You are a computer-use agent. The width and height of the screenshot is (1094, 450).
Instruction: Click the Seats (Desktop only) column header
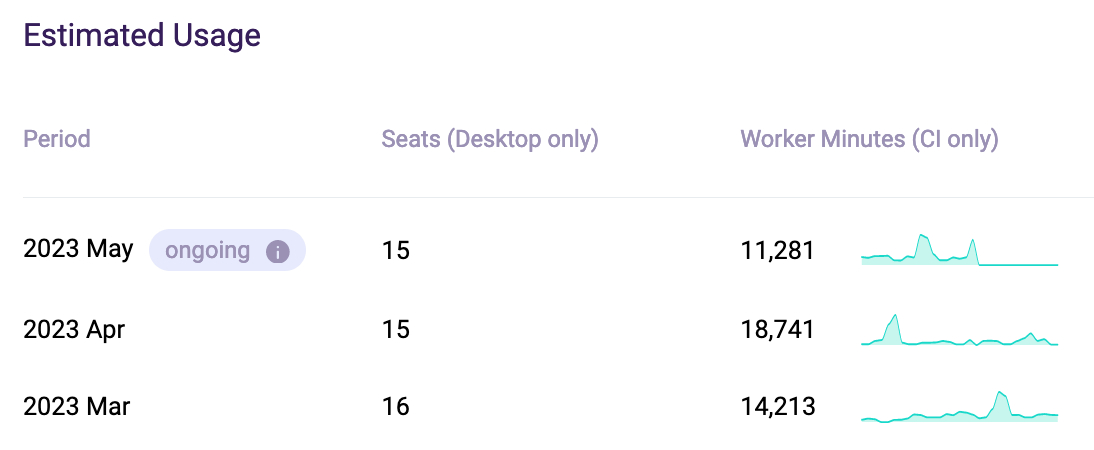[x=490, y=139]
